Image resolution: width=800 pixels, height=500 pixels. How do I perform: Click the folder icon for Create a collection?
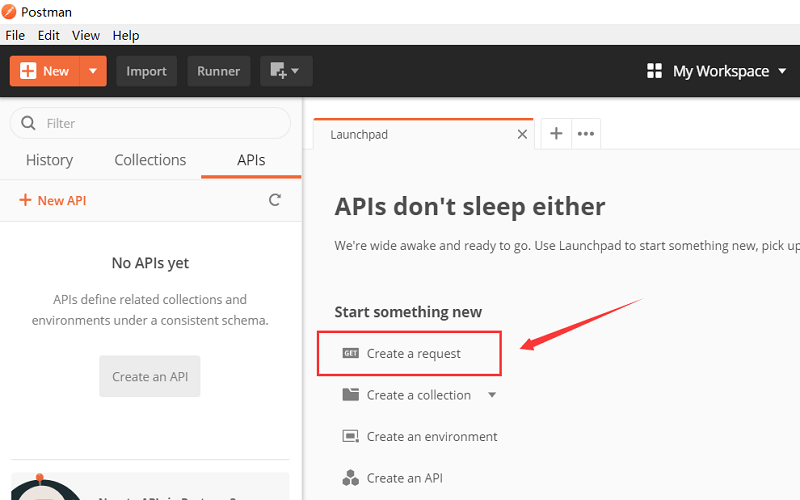pyautogui.click(x=350, y=395)
